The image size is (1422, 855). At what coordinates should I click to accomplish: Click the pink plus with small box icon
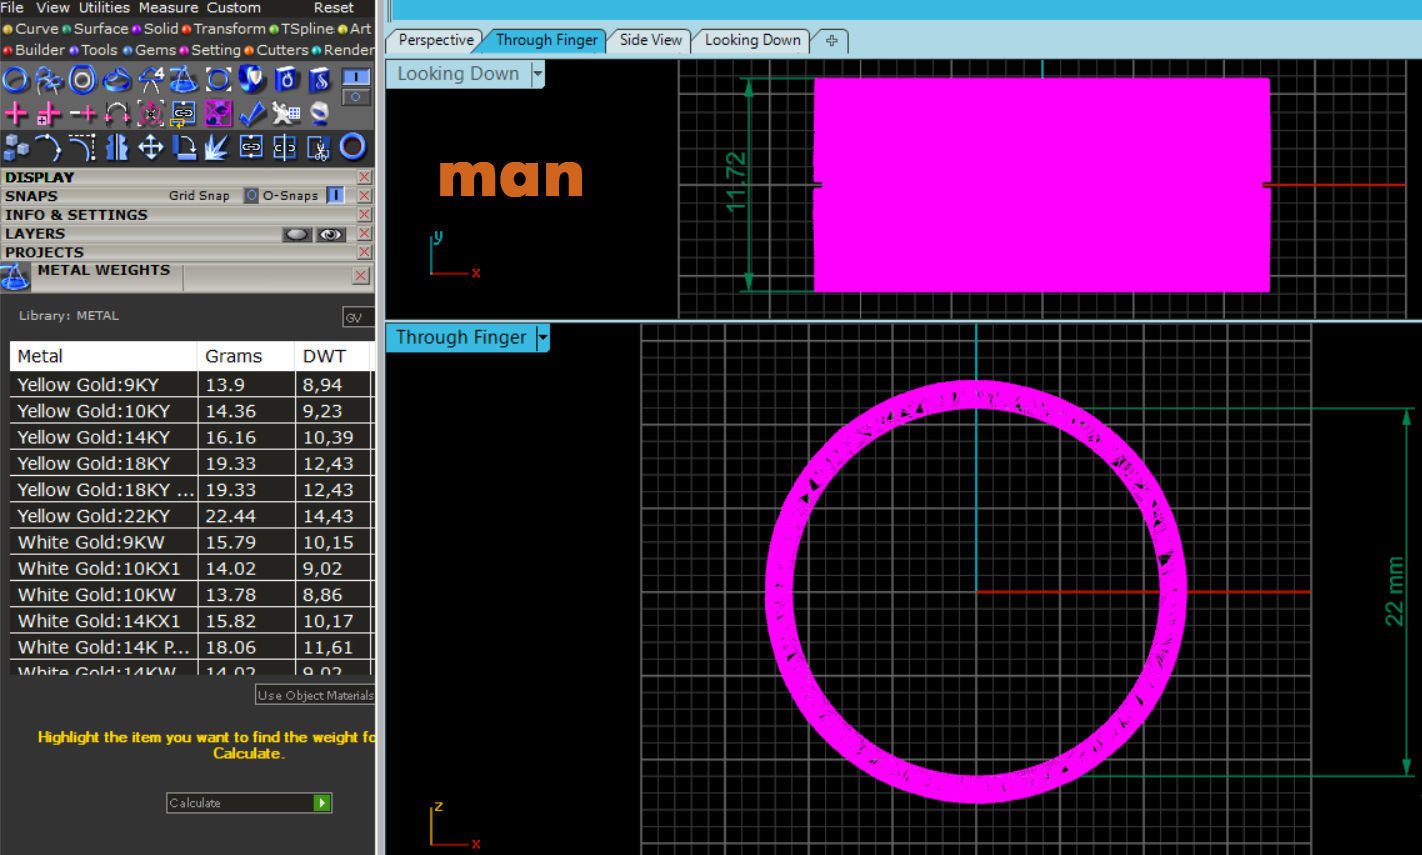(x=49, y=113)
